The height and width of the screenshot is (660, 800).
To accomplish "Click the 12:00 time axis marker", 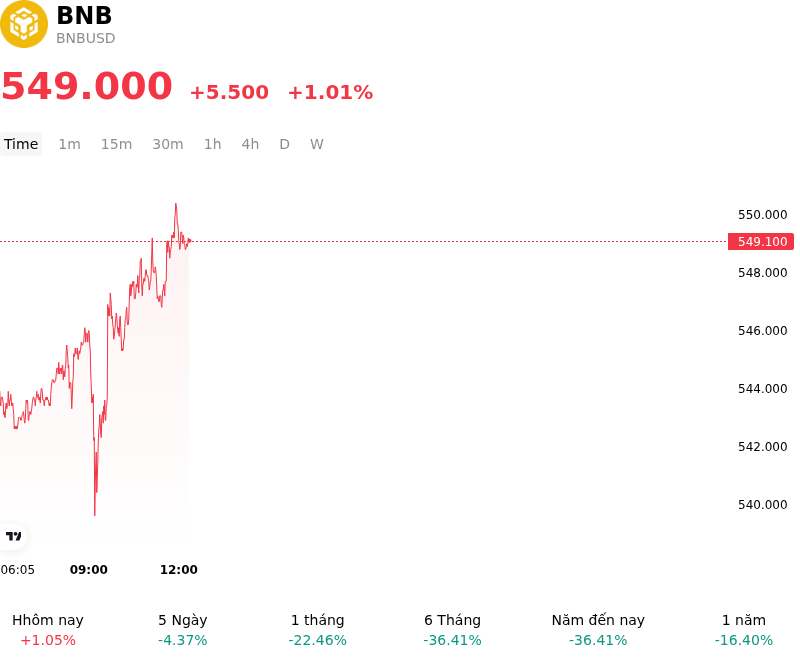I will (x=179, y=570).
